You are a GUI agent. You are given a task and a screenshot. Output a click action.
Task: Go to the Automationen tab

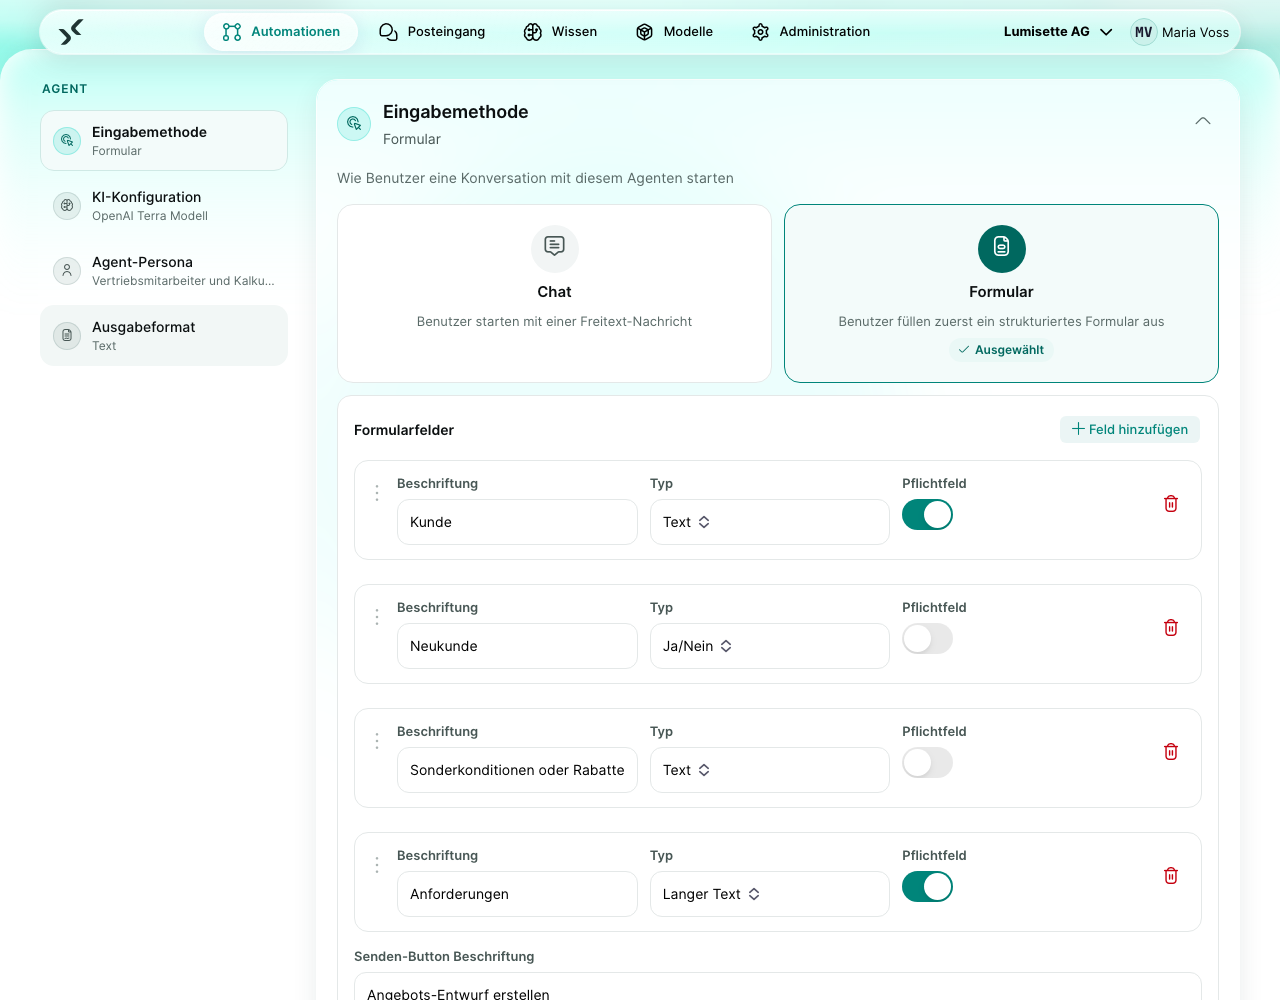pos(281,32)
